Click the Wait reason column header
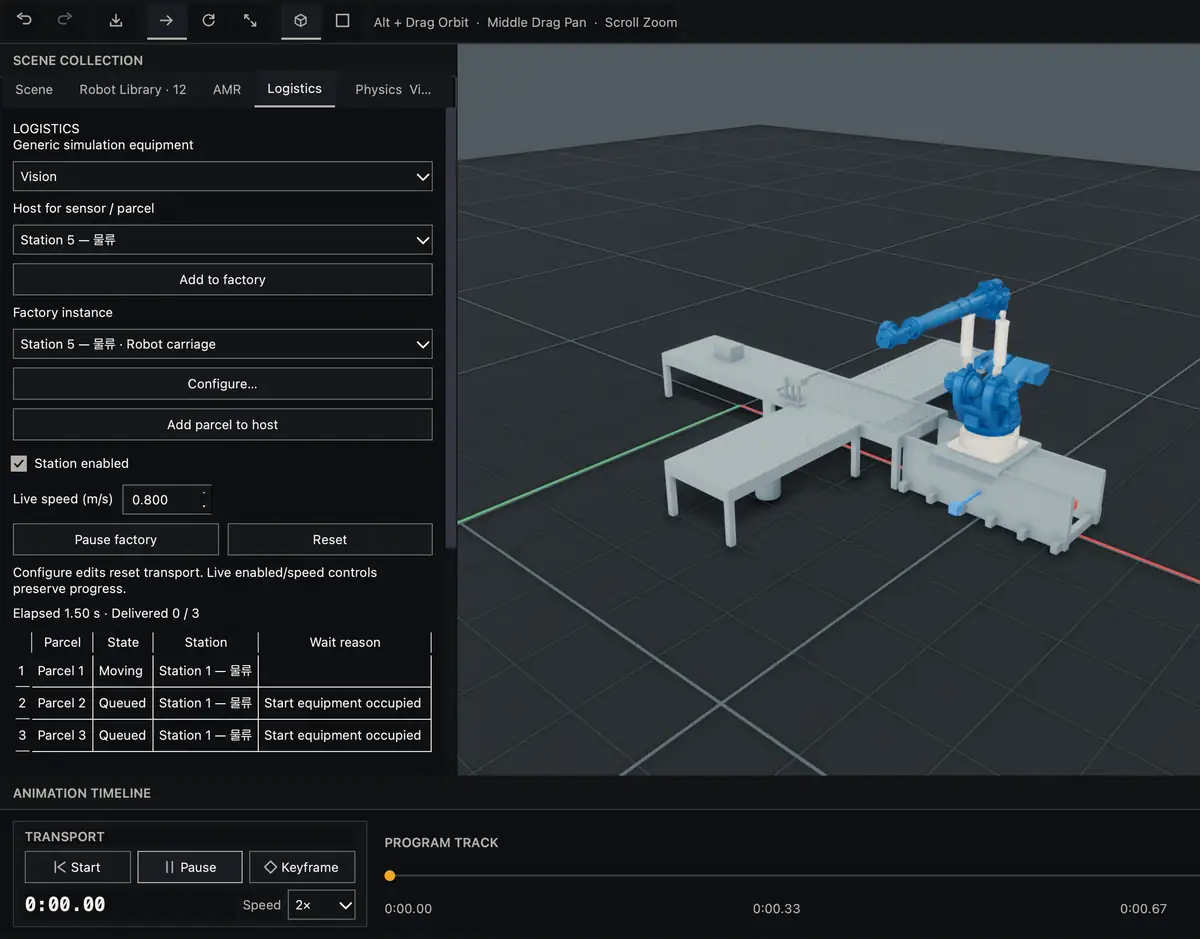Screen dimensions: 1200x939 (345, 642)
